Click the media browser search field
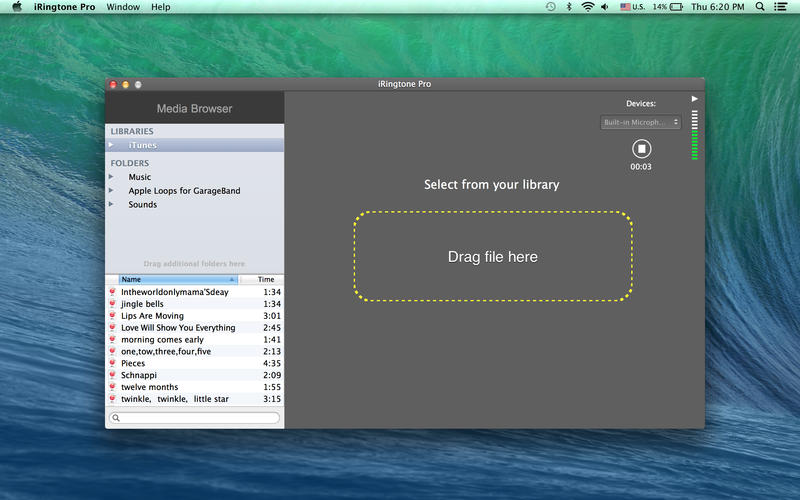Viewport: 800px width, 500px height. [195, 418]
